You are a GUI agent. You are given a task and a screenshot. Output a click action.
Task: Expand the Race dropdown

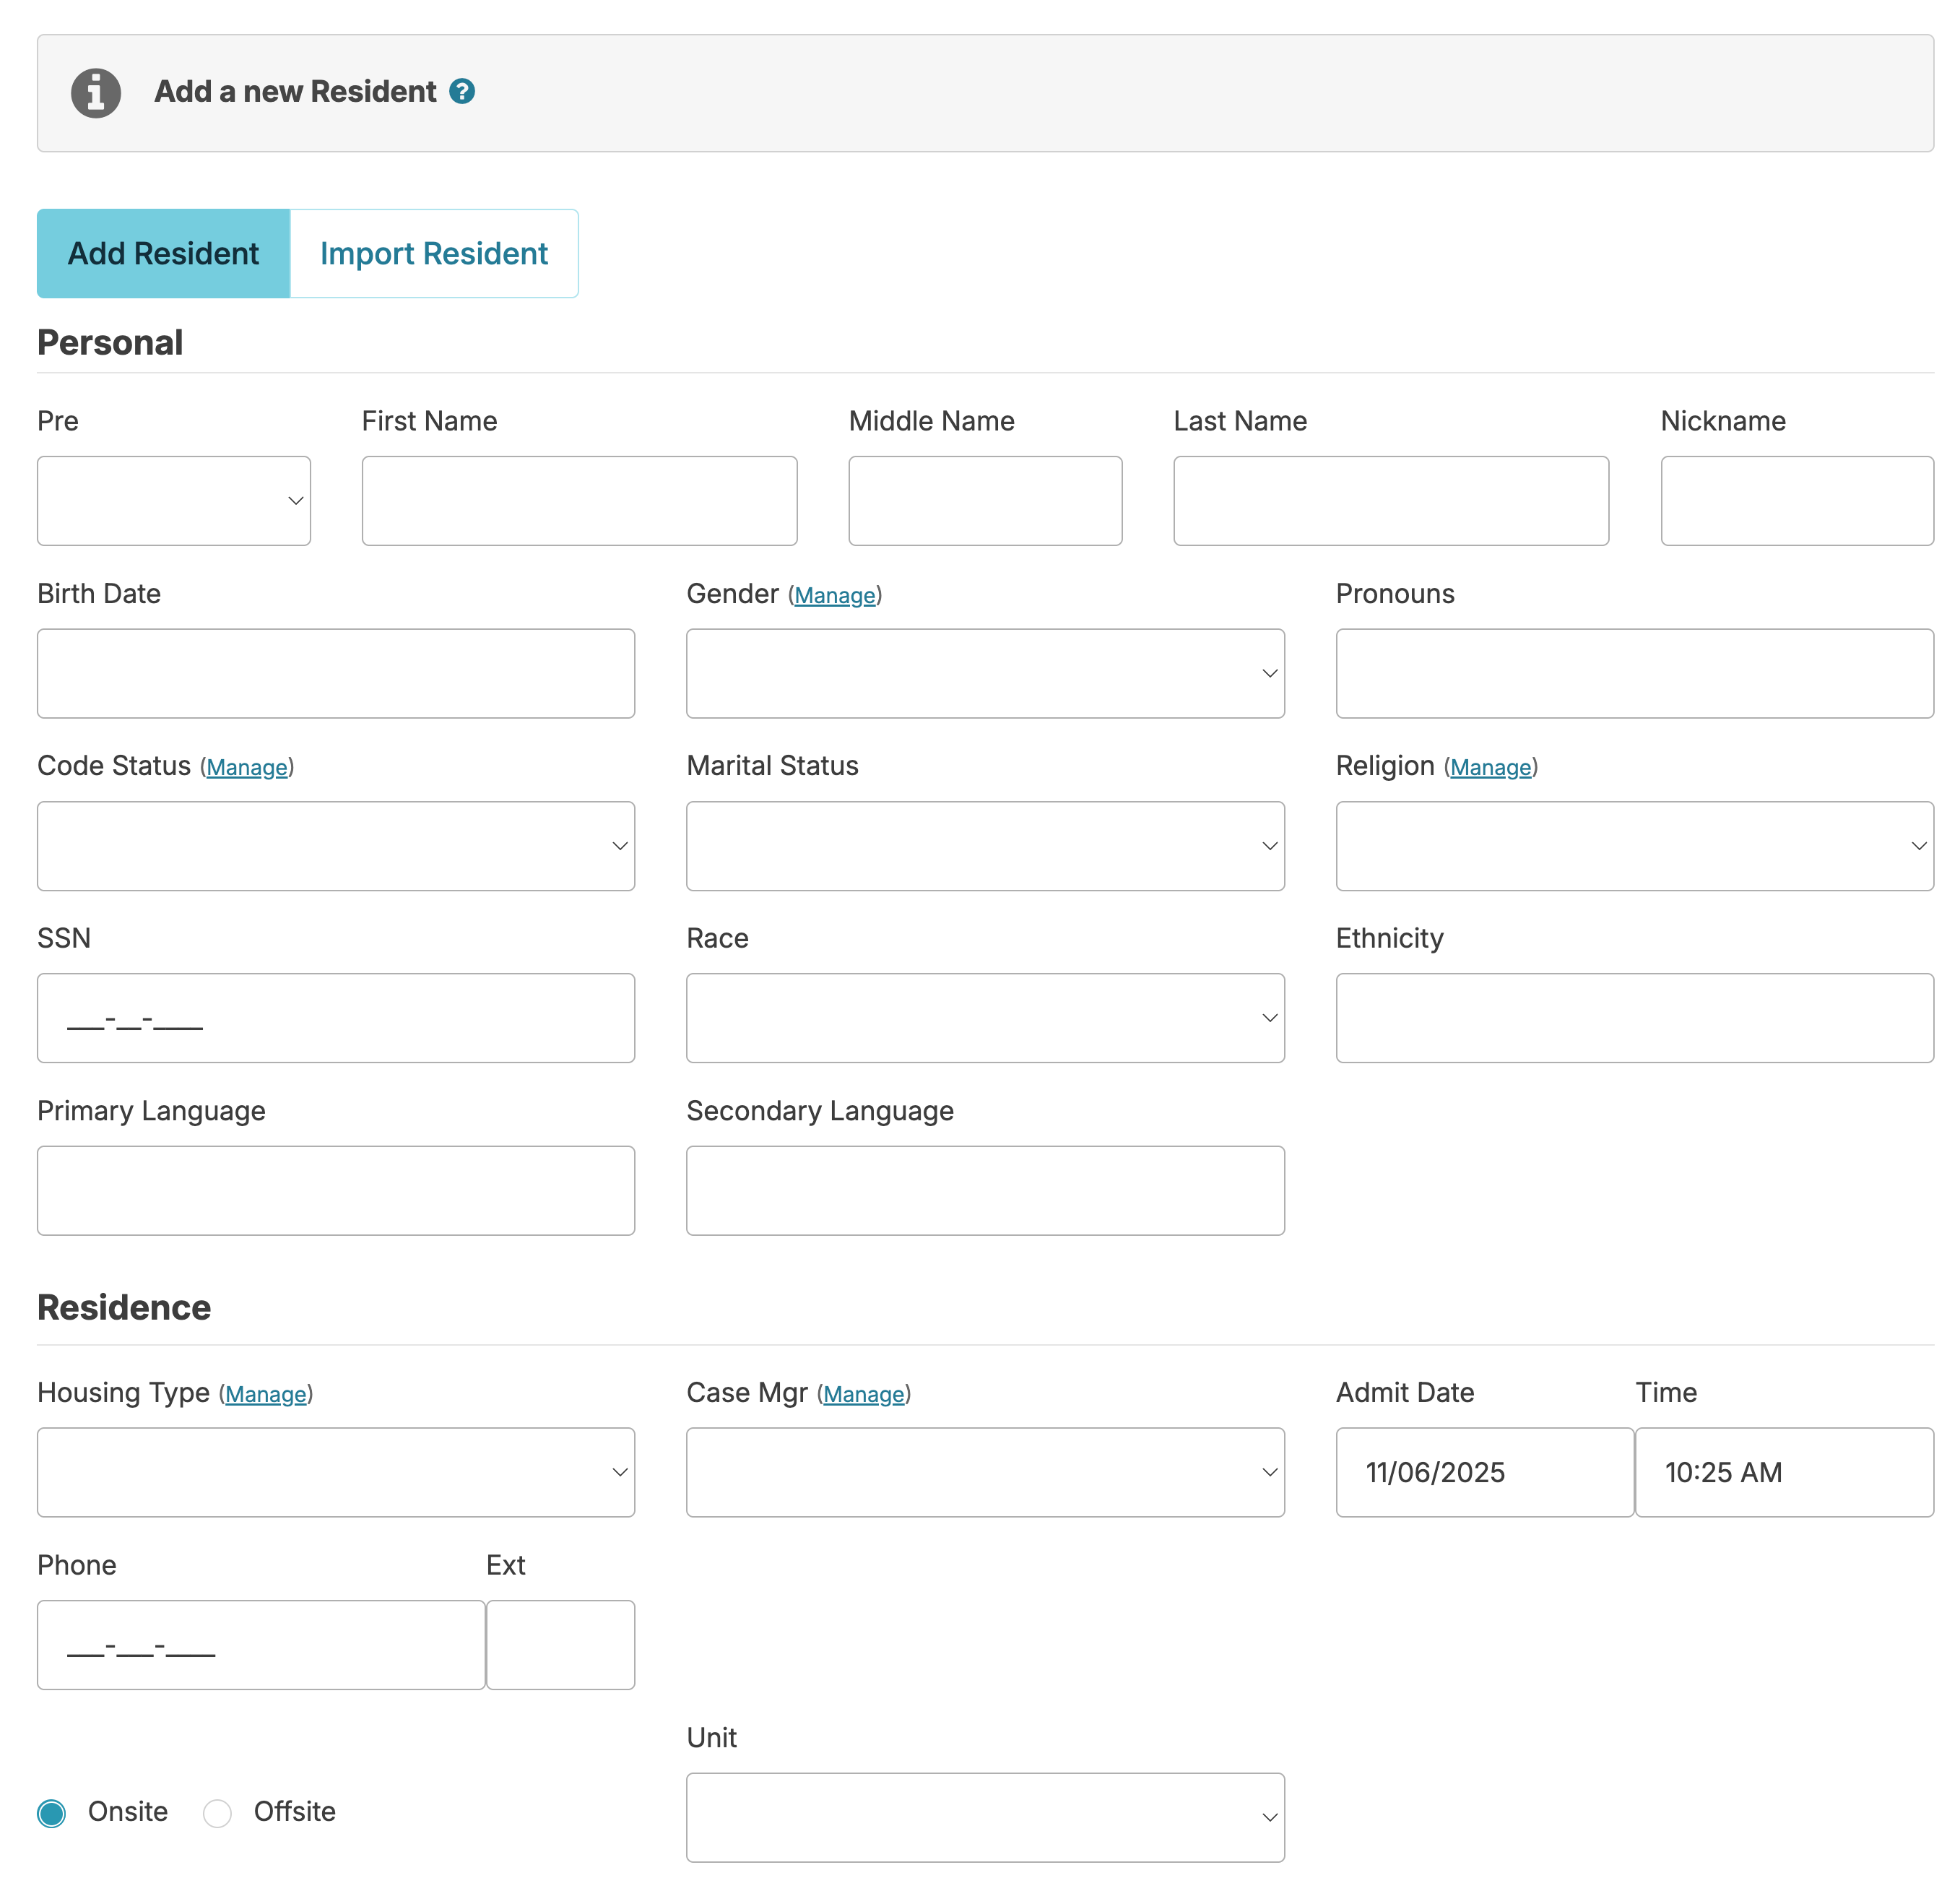984,1018
